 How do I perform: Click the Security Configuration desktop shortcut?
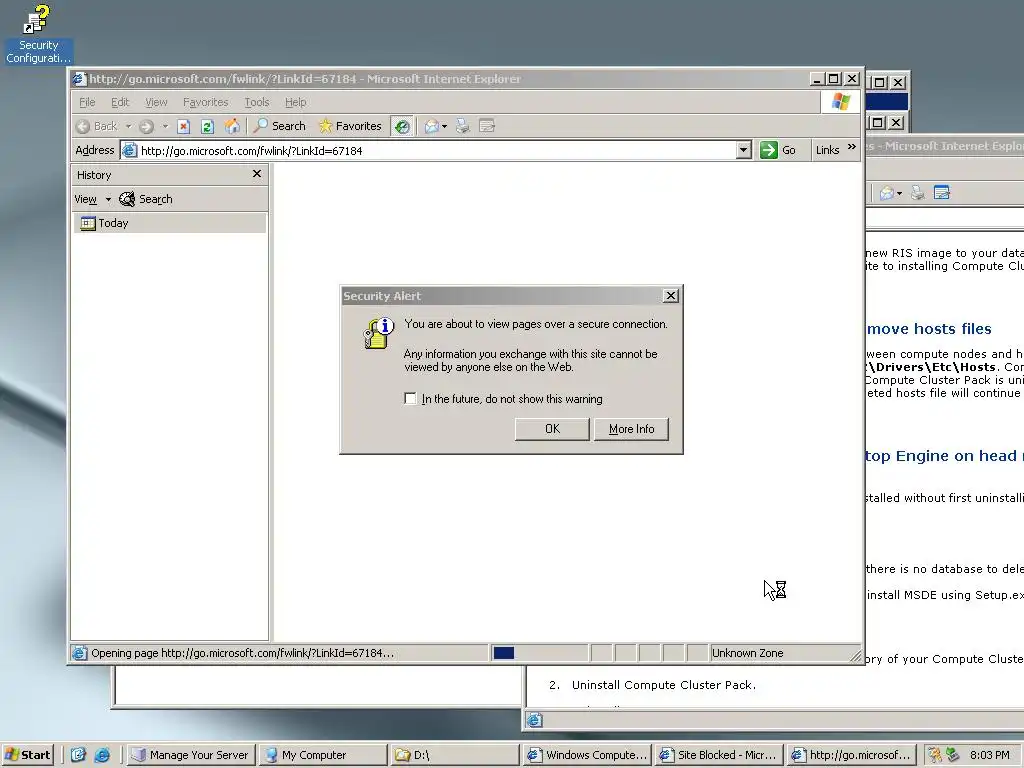39,34
